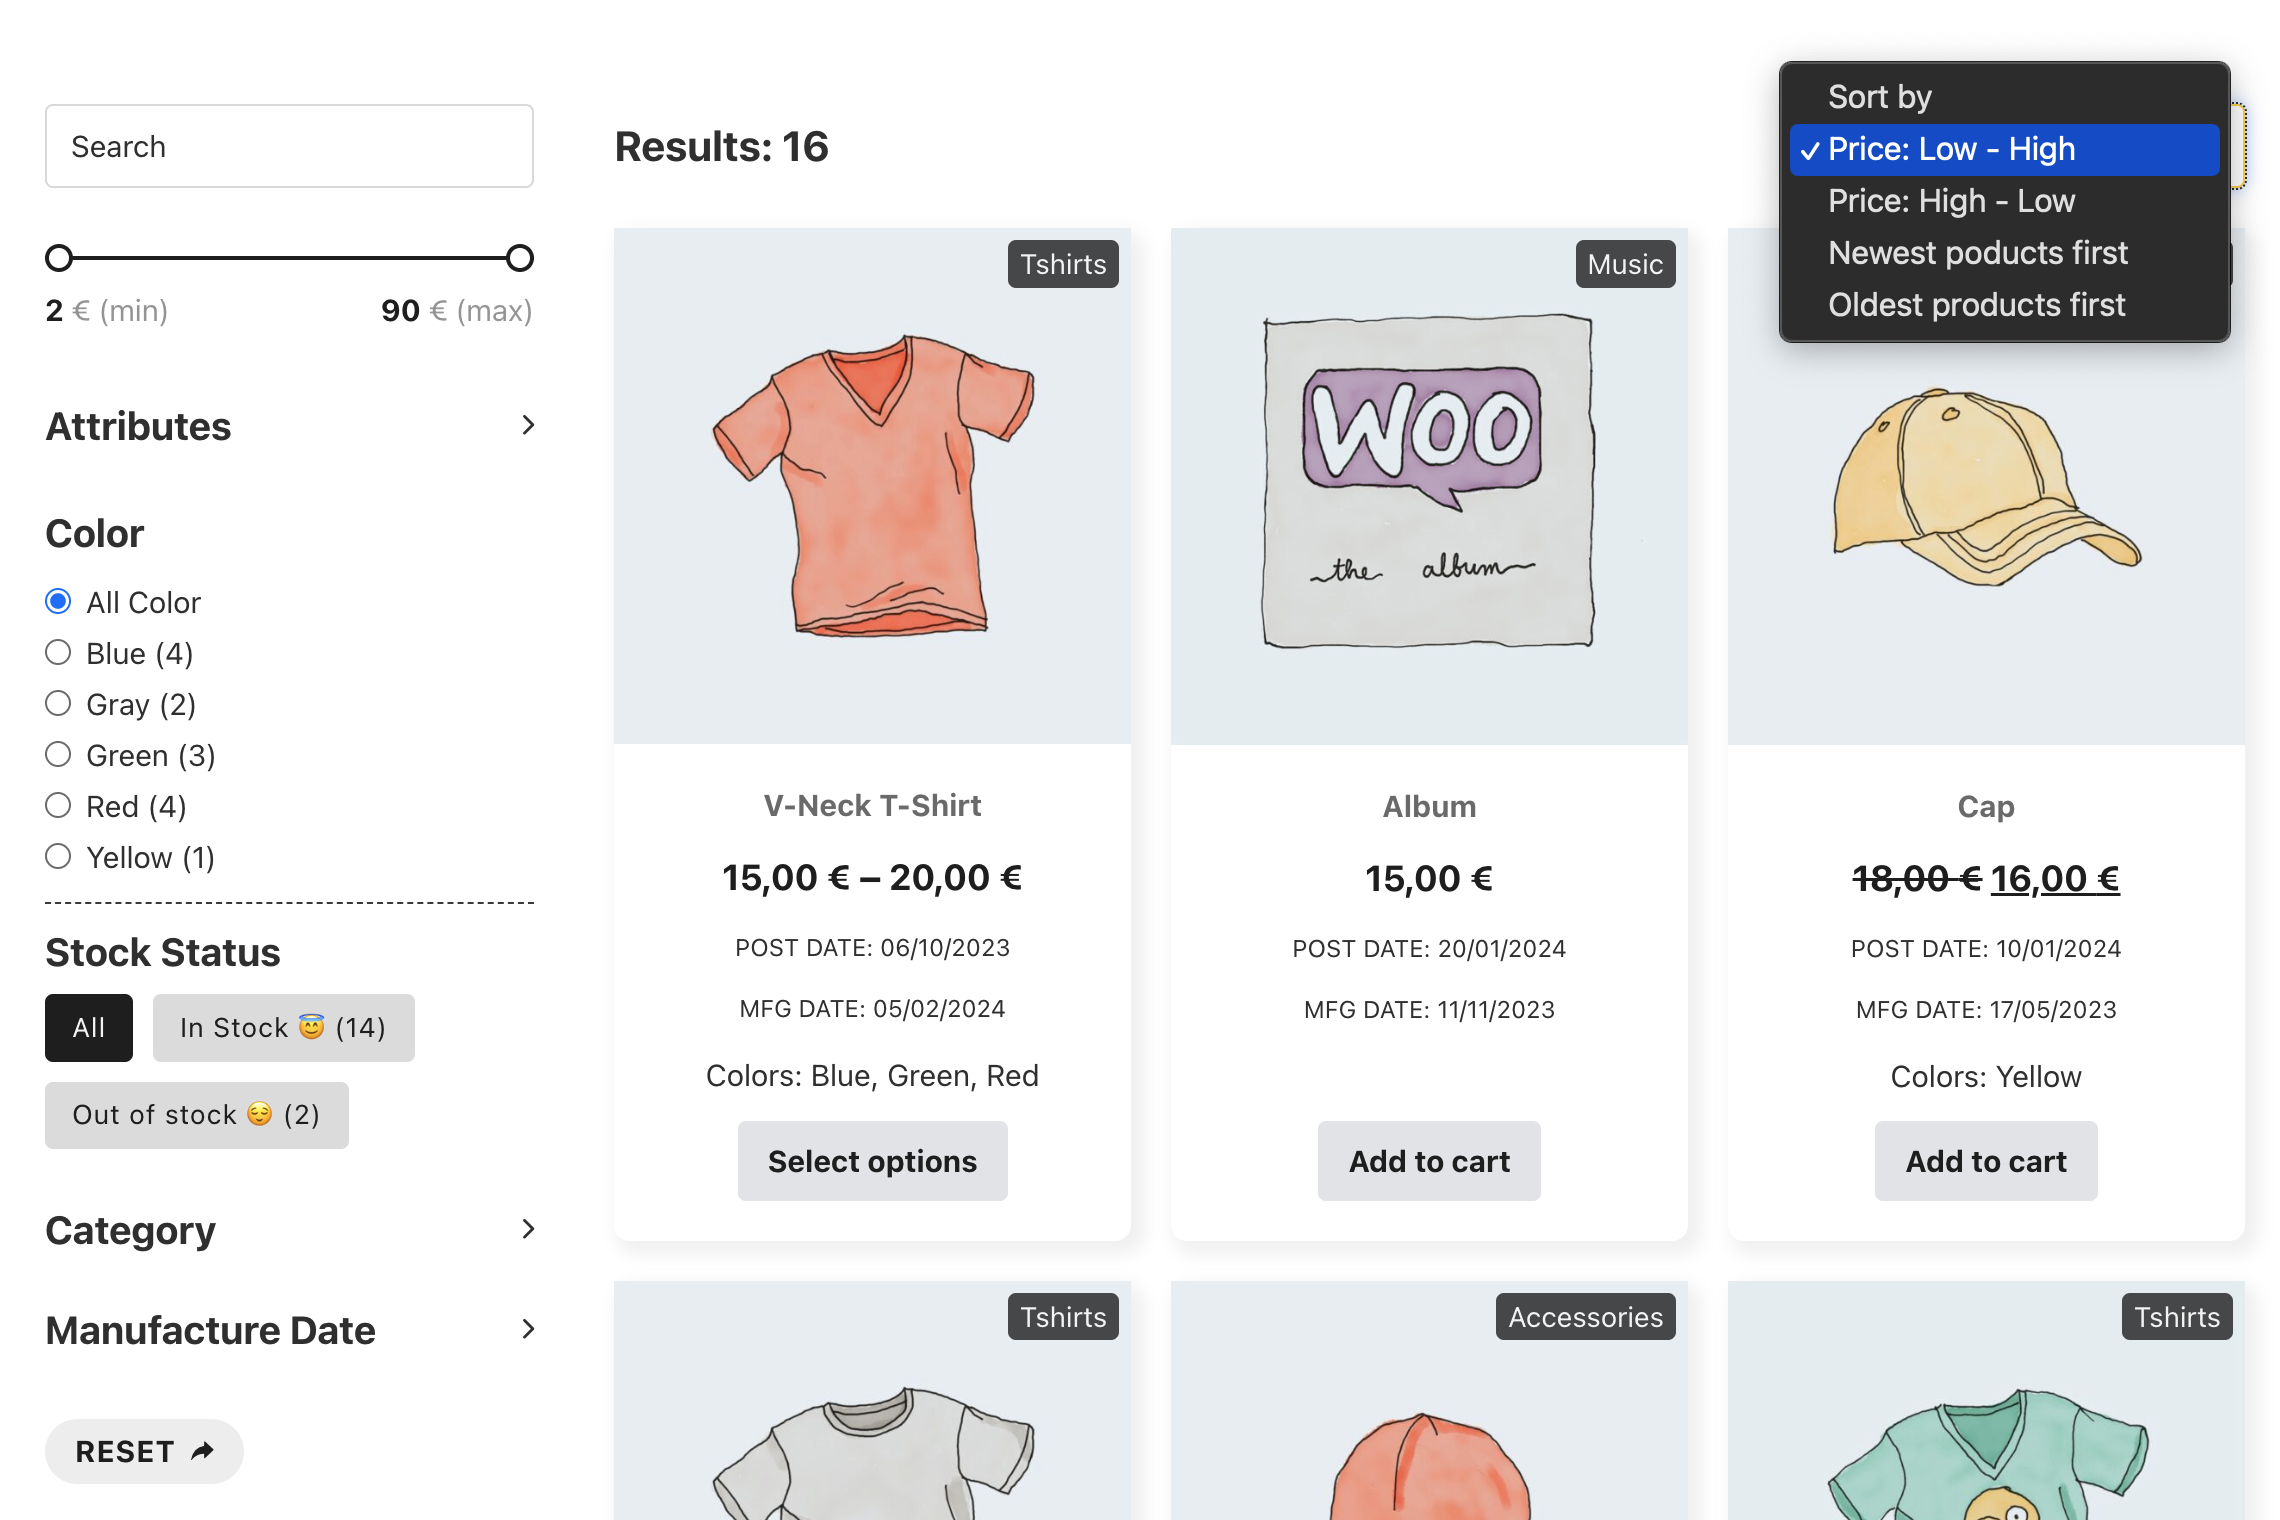Filter by In Stock status

point(283,1027)
